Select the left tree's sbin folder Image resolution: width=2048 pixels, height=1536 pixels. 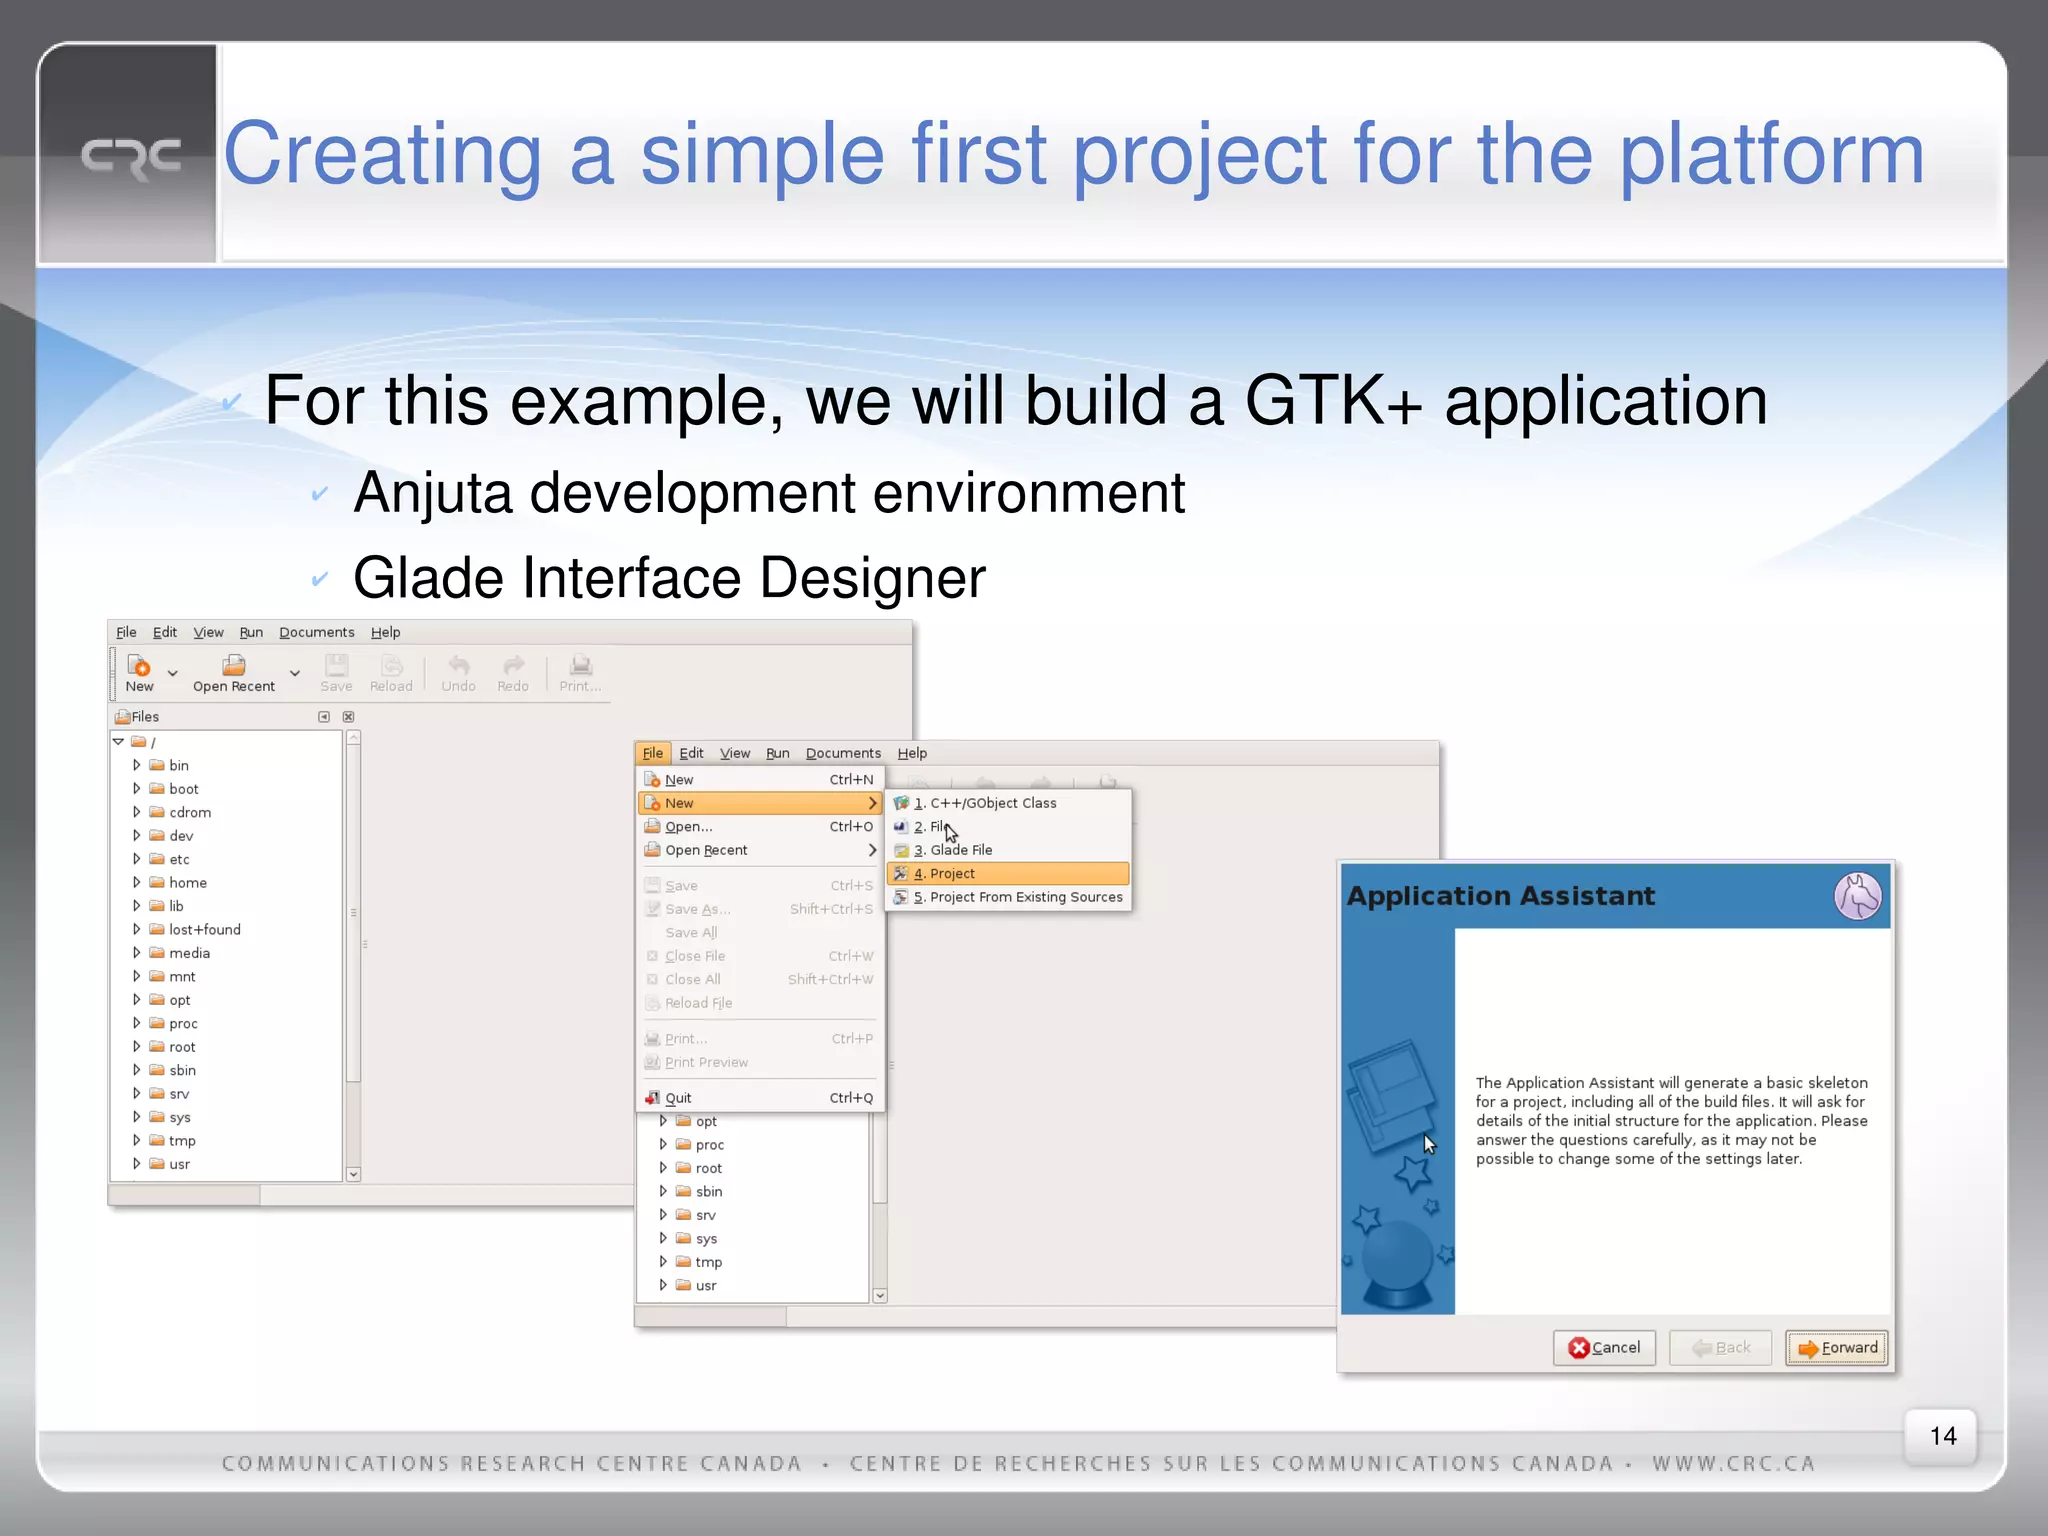182,1070
